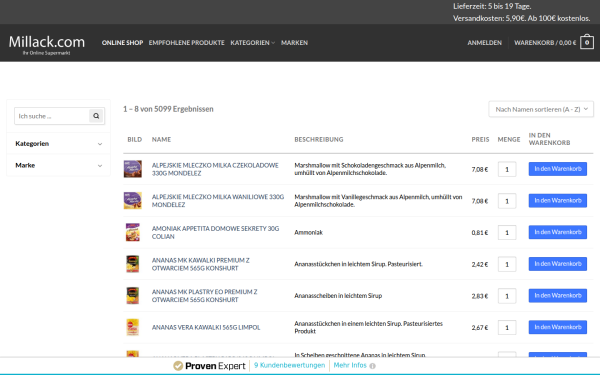The height and width of the screenshot is (375, 600).
Task: Click price 2,42 € of Ananas Kawalki
Action: click(479, 264)
